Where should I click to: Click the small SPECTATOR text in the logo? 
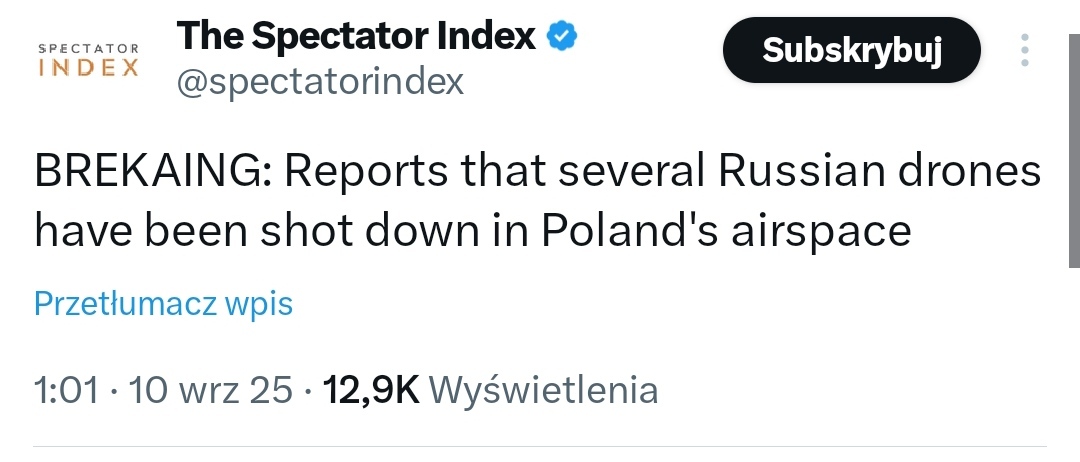coord(88,47)
